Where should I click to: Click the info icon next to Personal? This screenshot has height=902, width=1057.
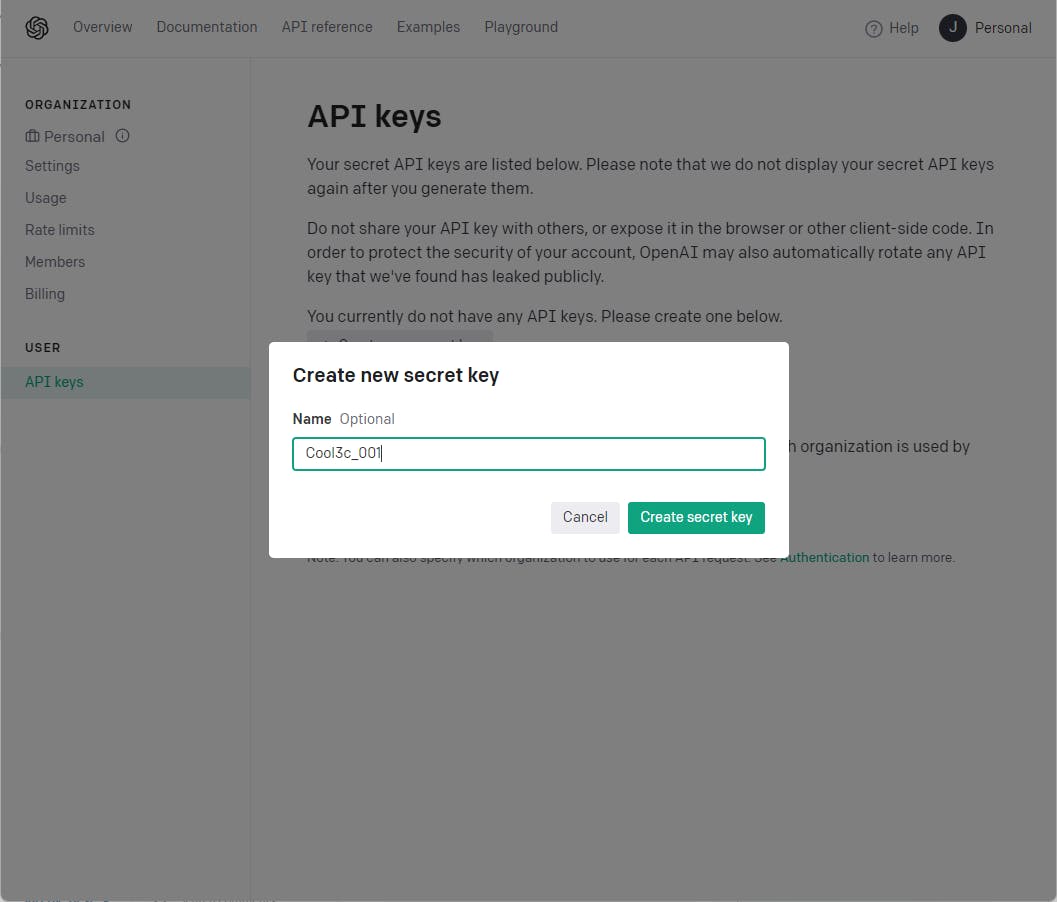(122, 136)
